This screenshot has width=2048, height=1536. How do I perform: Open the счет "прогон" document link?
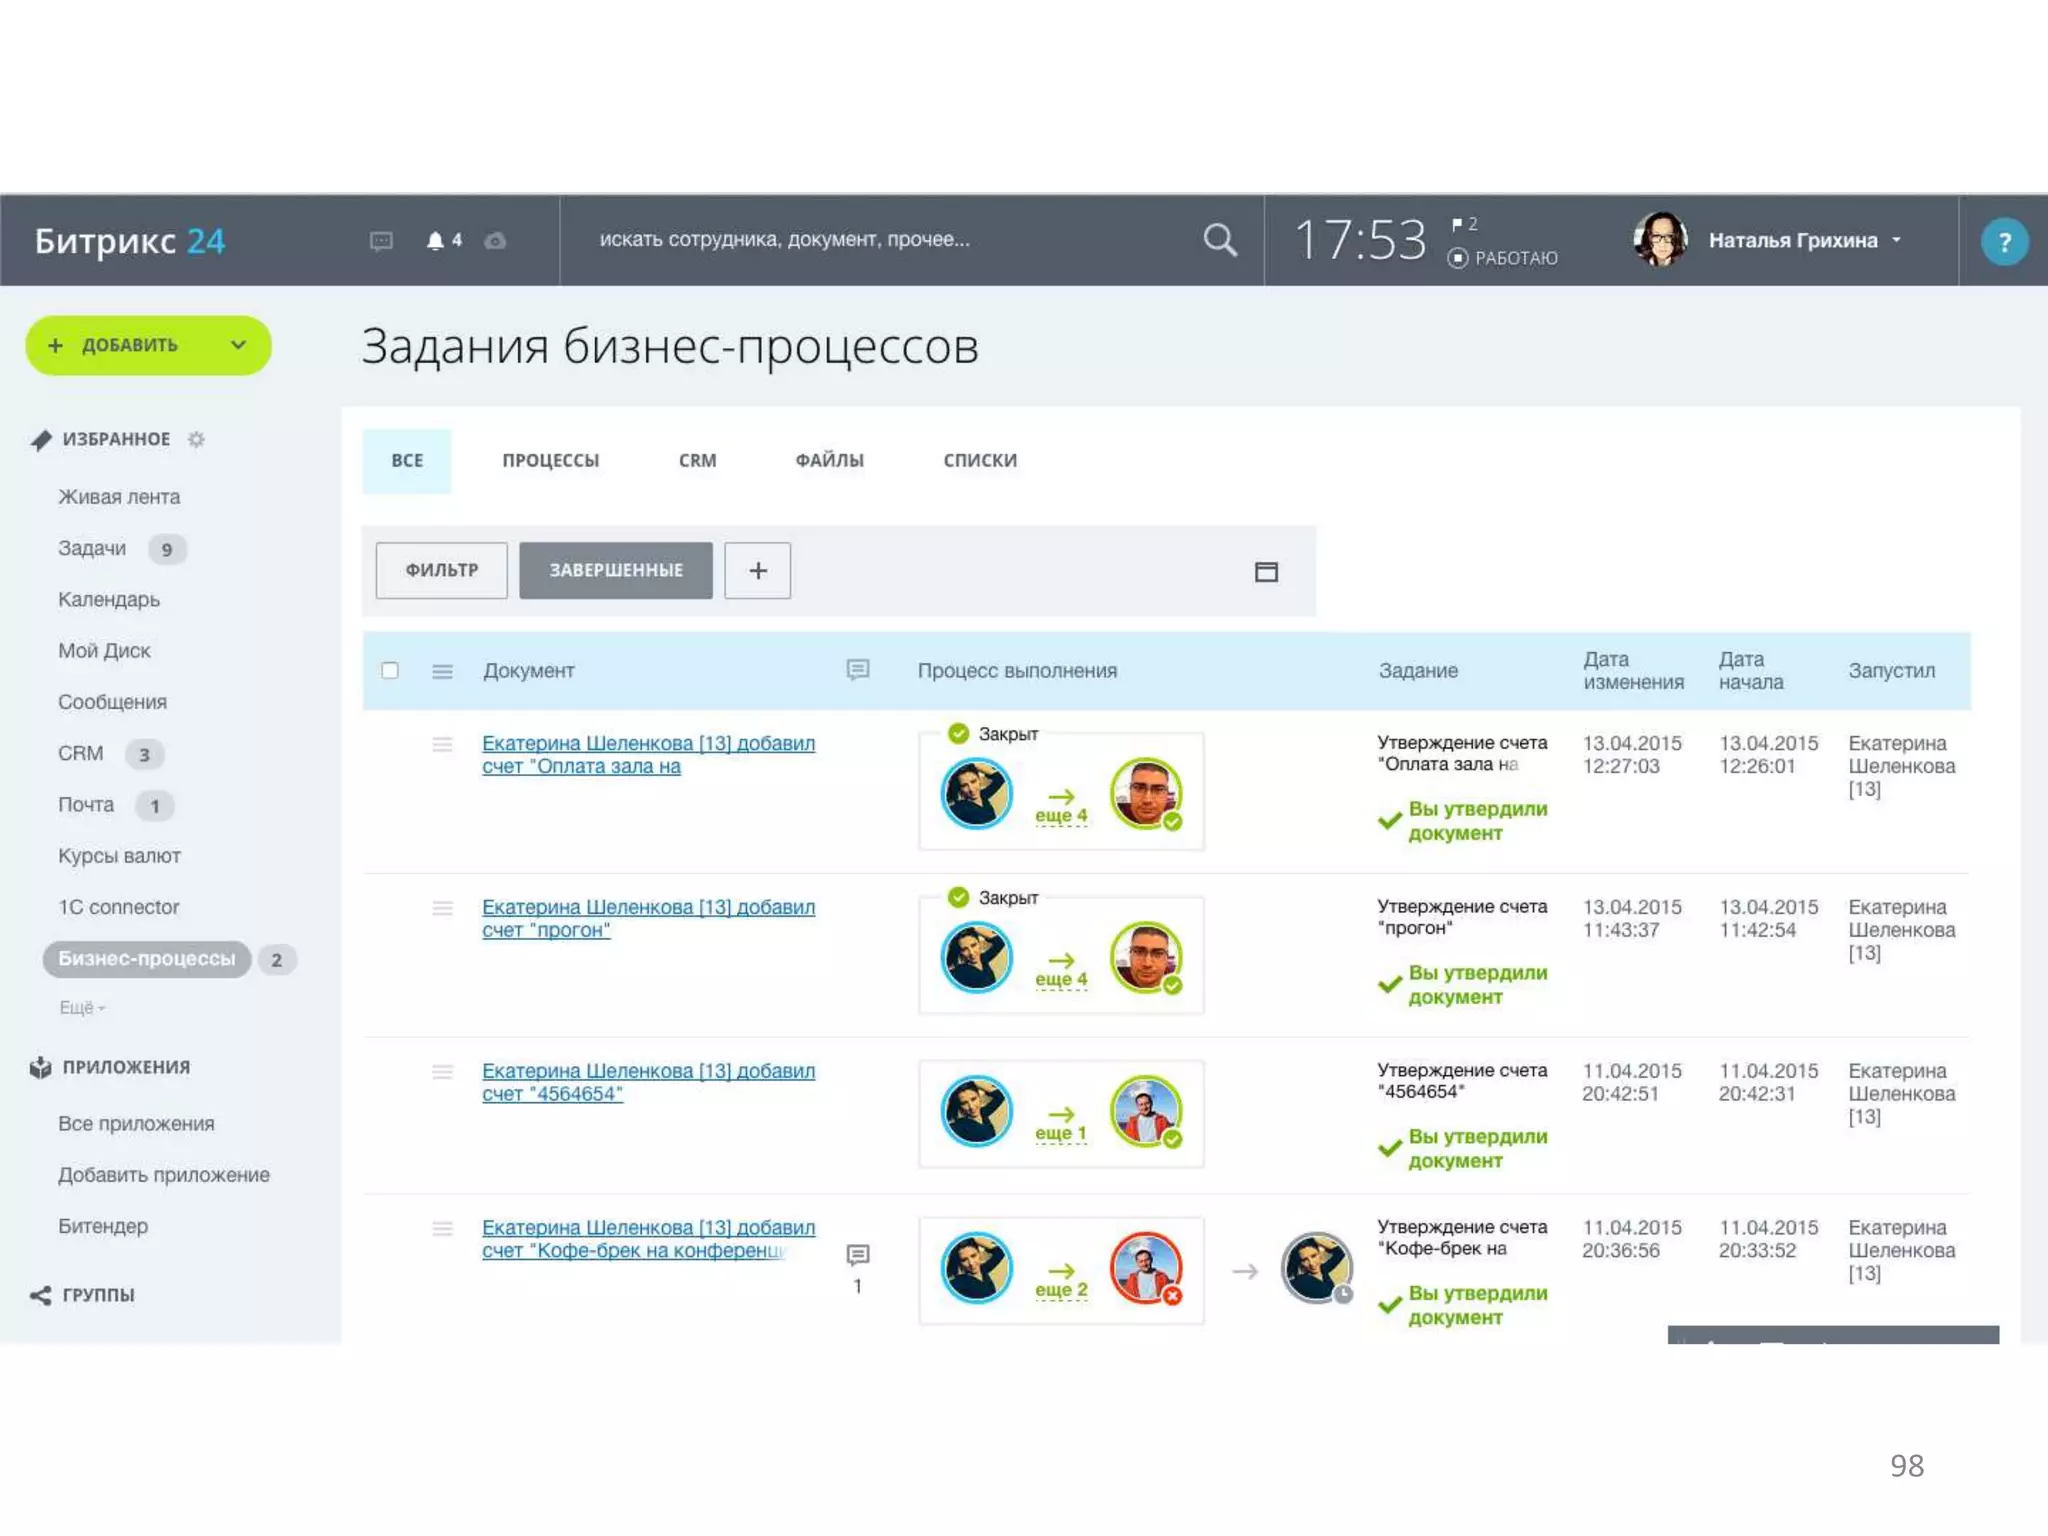pyautogui.click(x=546, y=930)
